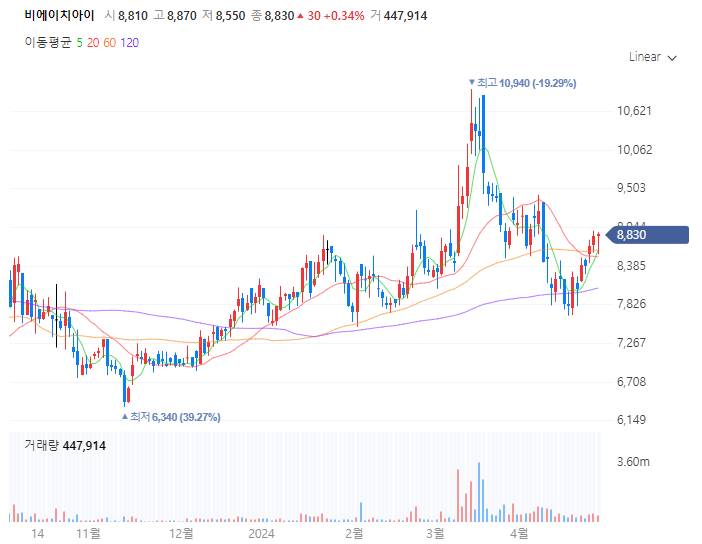Click the tallest blue volume bar in March

click(479, 492)
